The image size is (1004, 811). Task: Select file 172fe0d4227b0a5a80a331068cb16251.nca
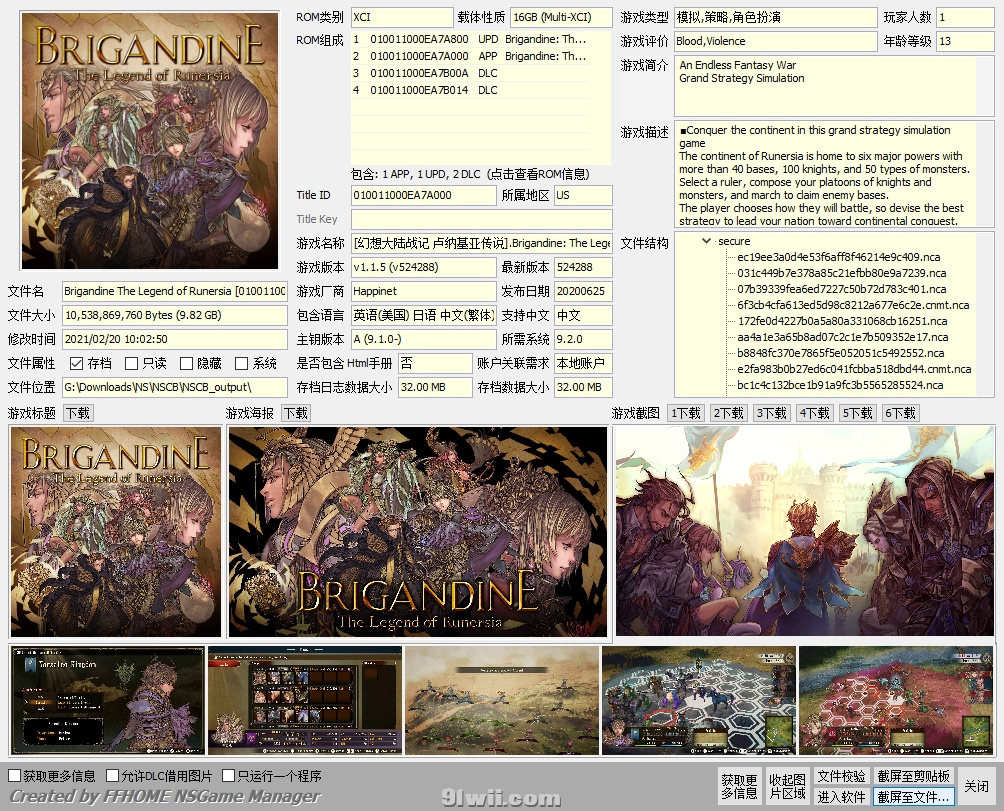(843, 321)
